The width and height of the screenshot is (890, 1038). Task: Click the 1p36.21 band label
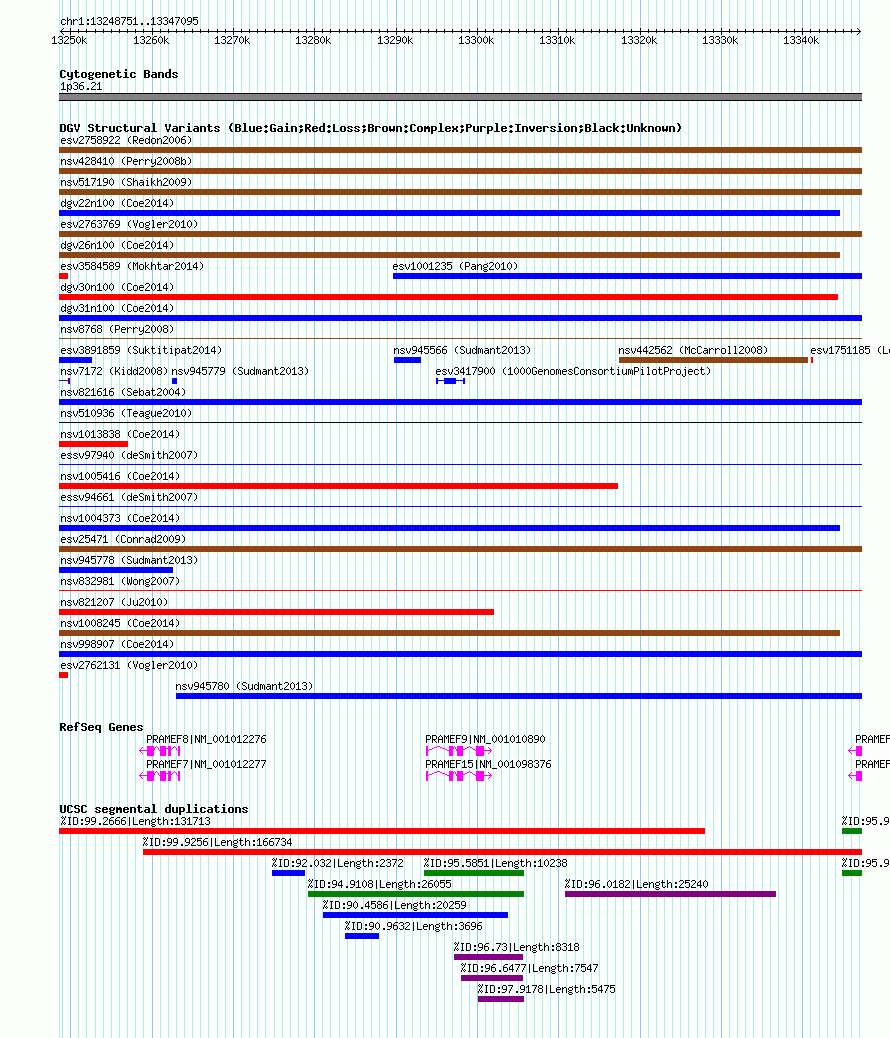pyautogui.click(x=81, y=87)
